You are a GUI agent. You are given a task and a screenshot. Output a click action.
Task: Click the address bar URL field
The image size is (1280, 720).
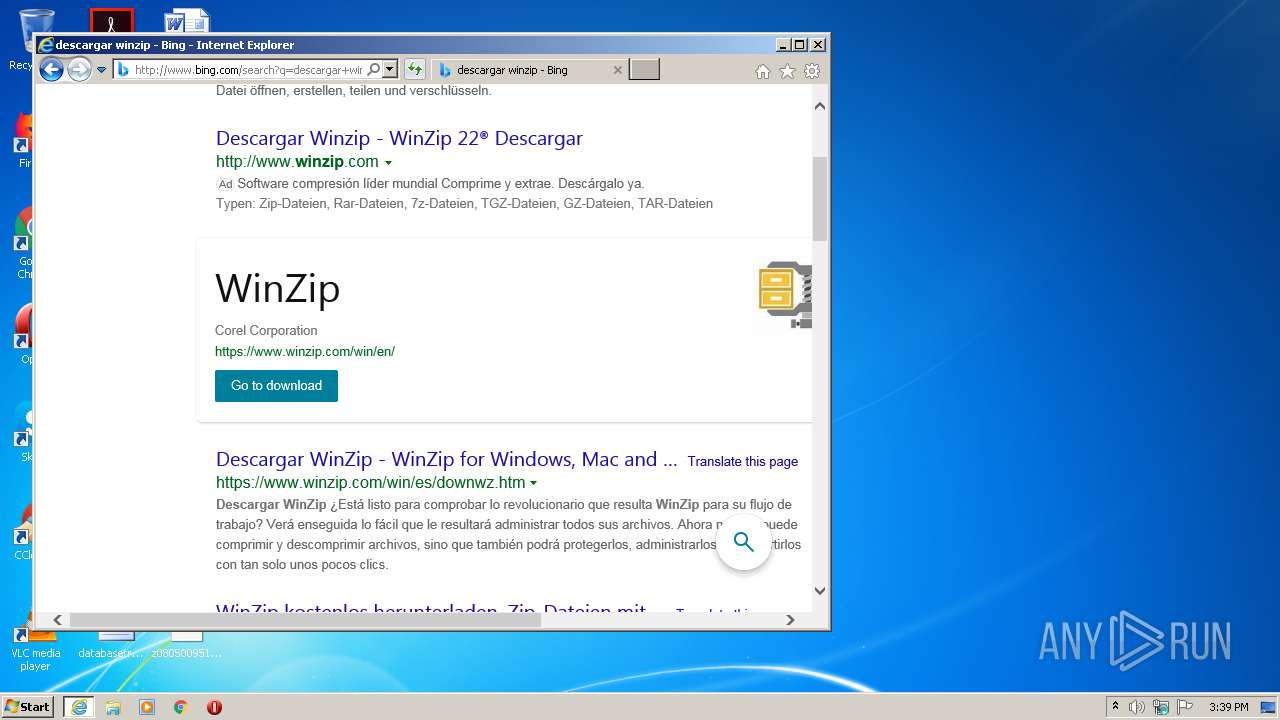tap(247, 70)
